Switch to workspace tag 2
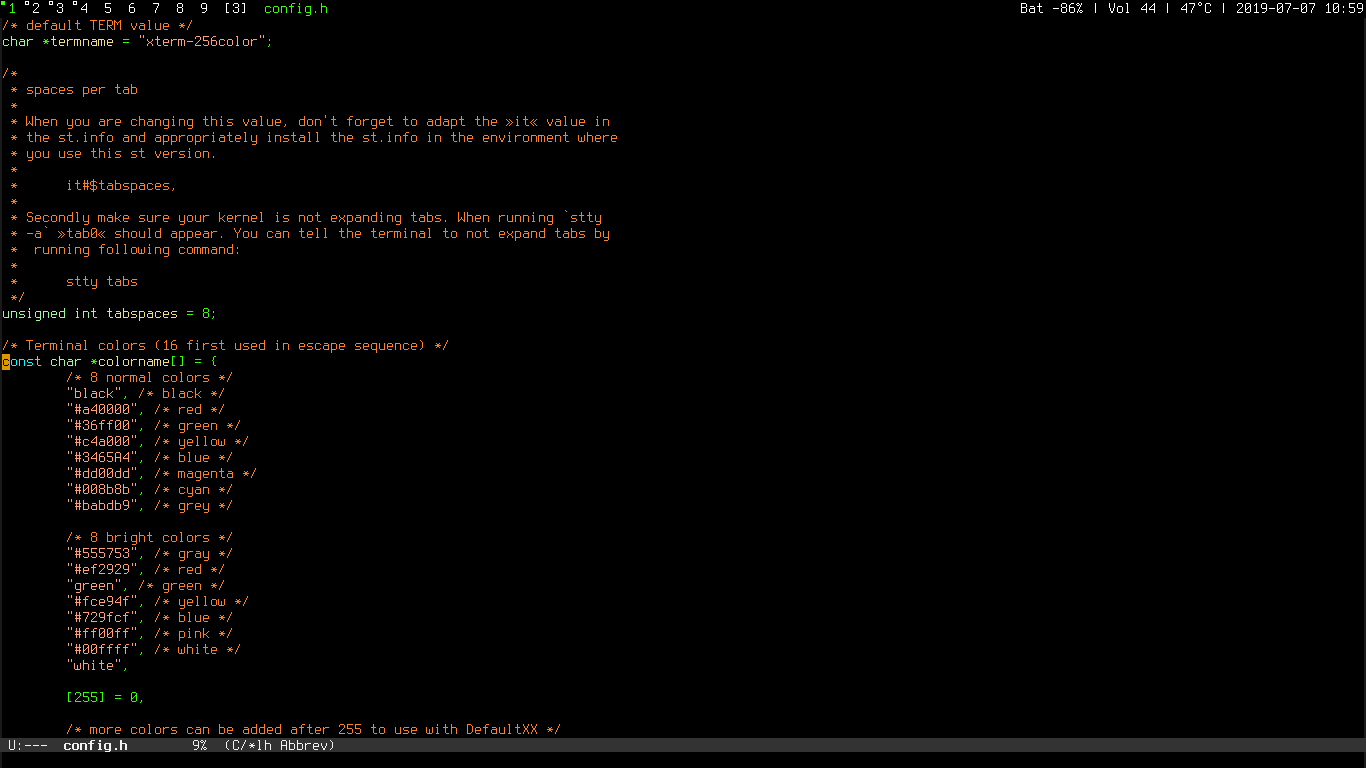 tap(35, 9)
